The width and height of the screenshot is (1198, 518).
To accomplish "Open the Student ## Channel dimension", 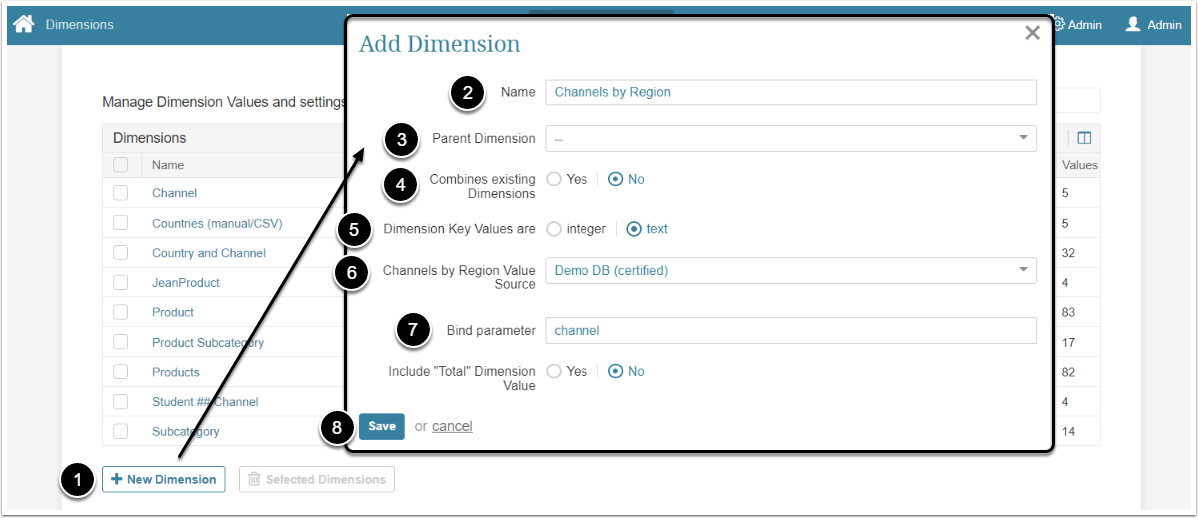I will [205, 402].
